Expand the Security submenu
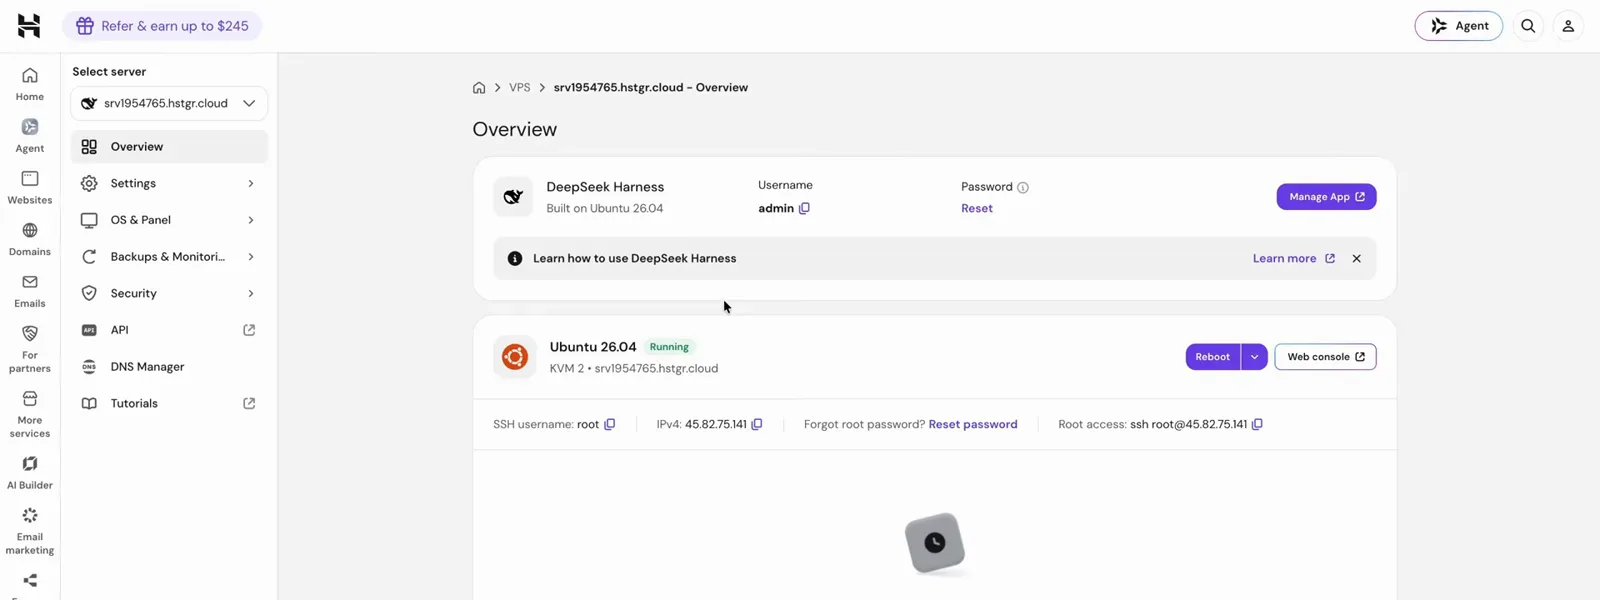This screenshot has width=1600, height=600. pos(250,293)
